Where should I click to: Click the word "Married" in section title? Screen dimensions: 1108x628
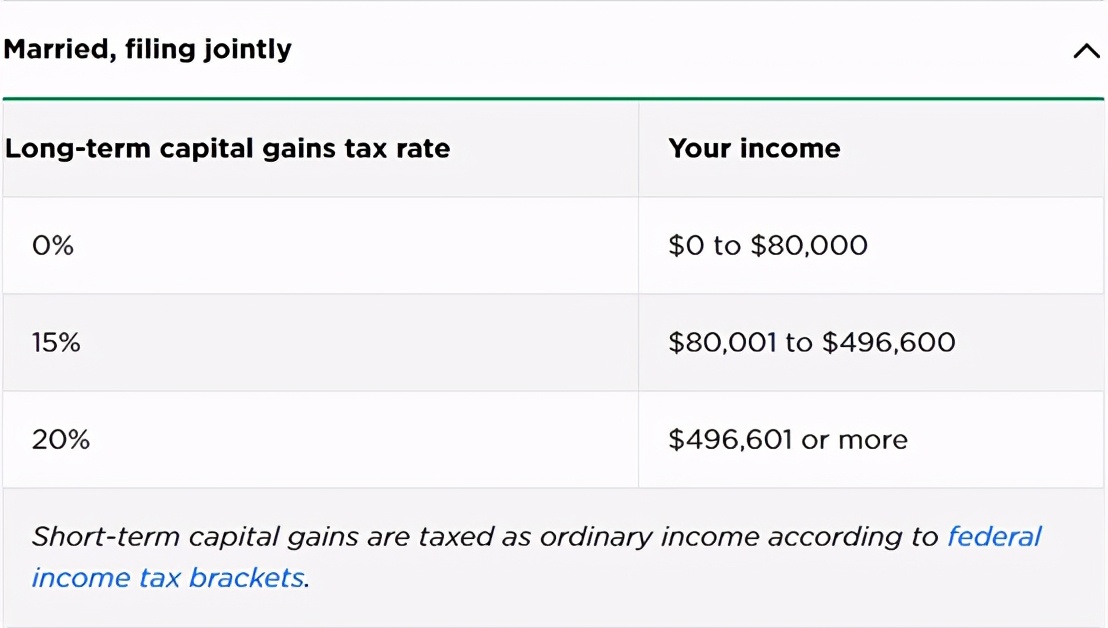click(x=57, y=49)
